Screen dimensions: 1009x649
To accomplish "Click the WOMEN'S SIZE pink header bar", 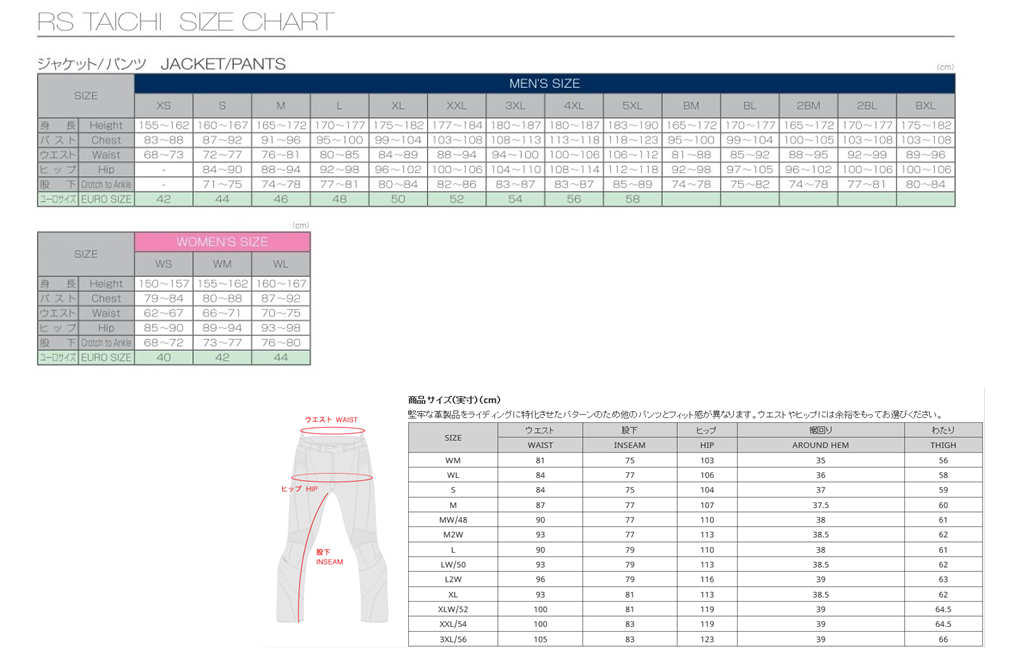I will pos(222,242).
